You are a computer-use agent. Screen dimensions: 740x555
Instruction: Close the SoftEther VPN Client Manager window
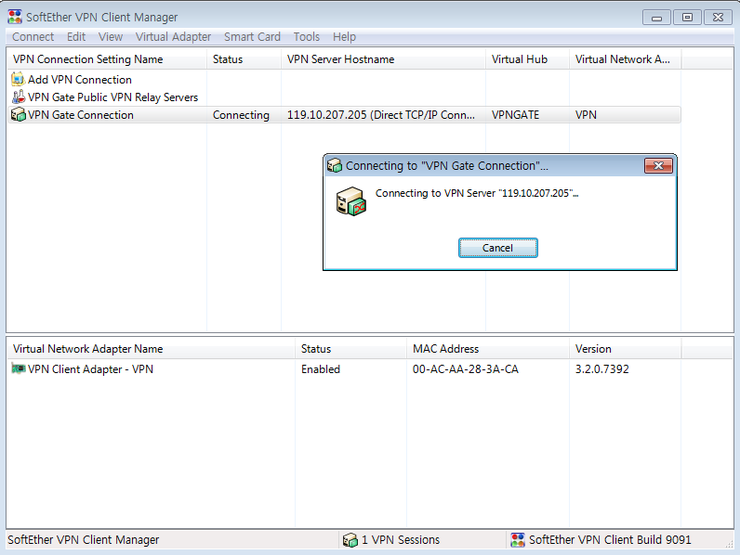coord(718,17)
